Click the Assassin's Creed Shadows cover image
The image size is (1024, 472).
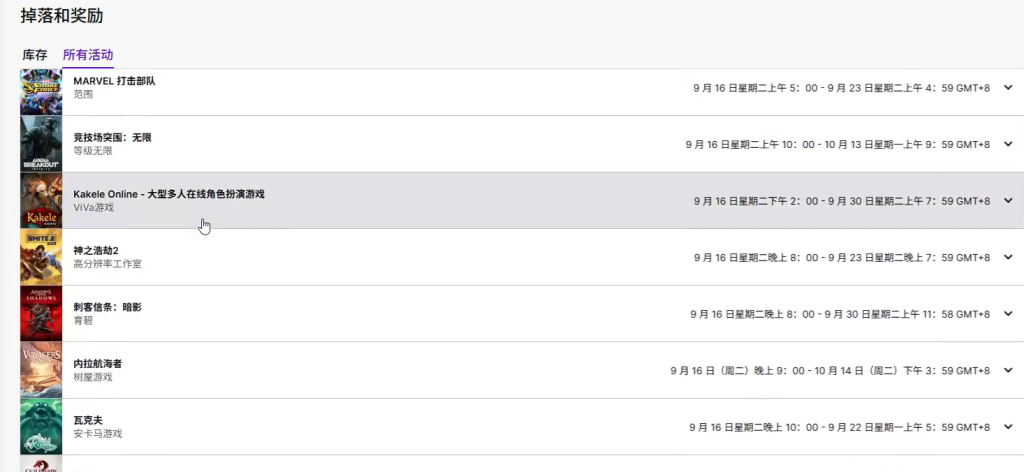pyautogui.click(x=41, y=313)
